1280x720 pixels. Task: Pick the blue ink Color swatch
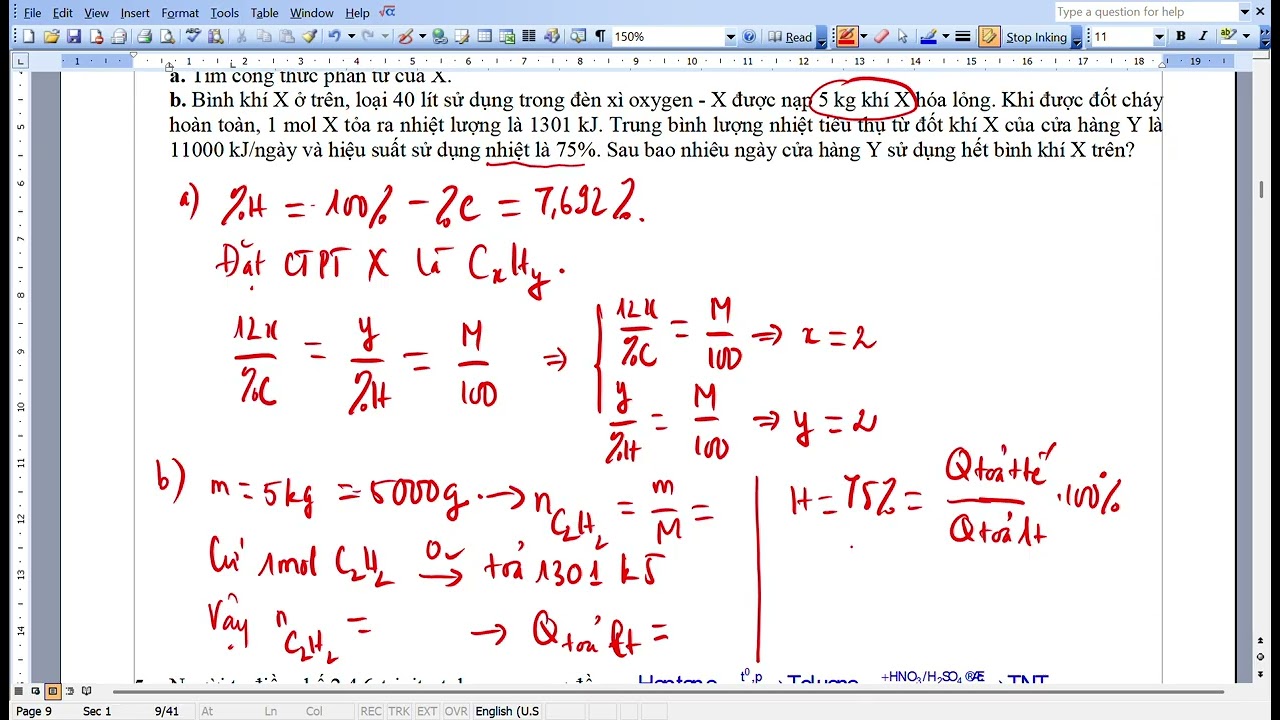coord(927,36)
